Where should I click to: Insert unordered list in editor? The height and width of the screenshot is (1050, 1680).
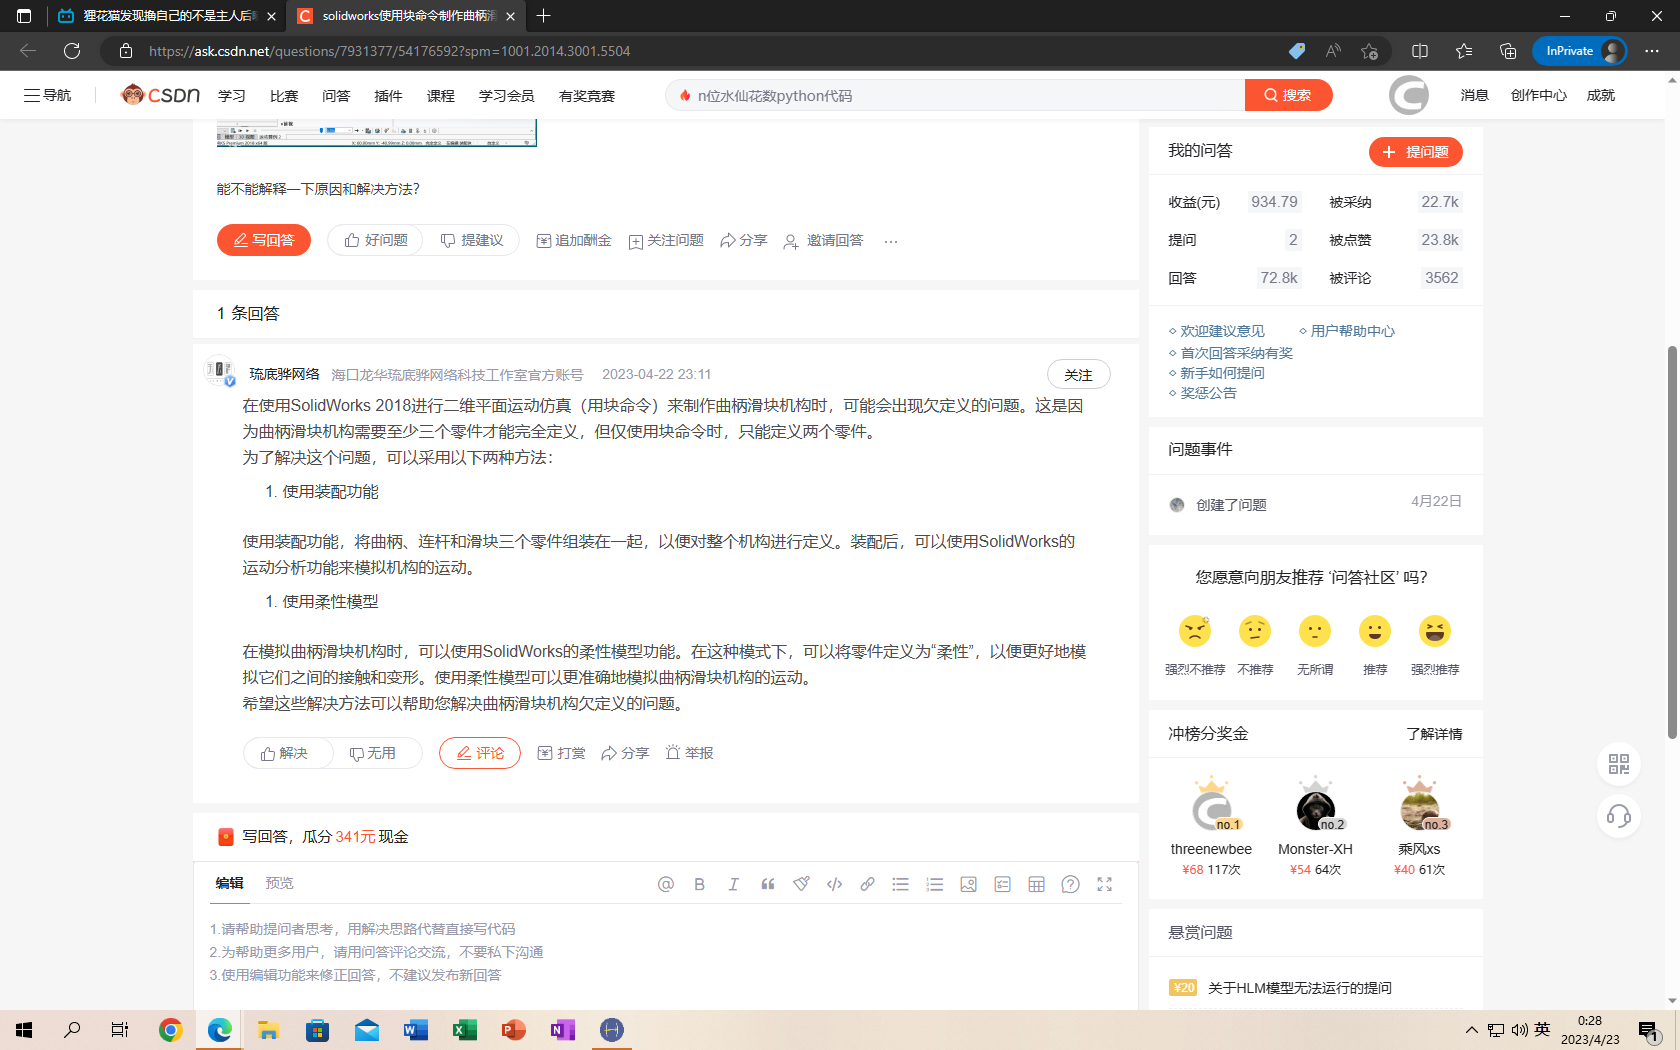click(x=901, y=884)
